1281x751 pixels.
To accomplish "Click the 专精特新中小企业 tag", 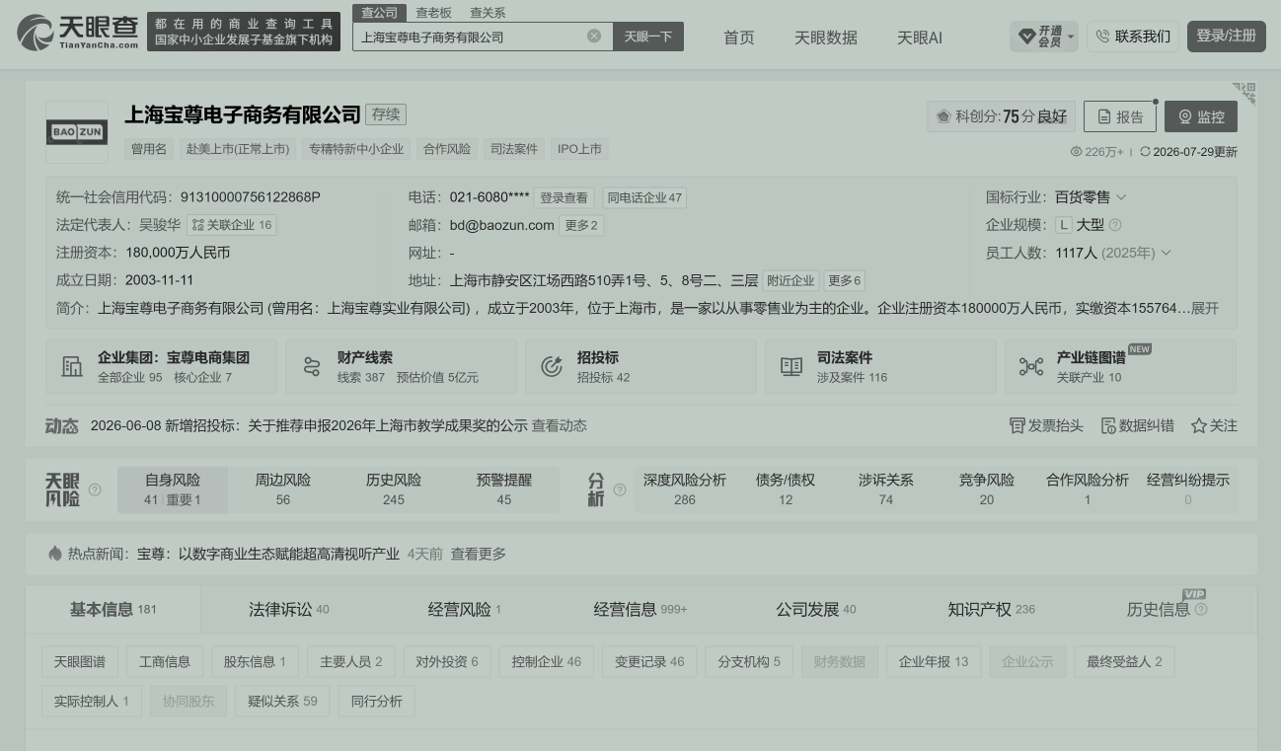I will point(356,149).
